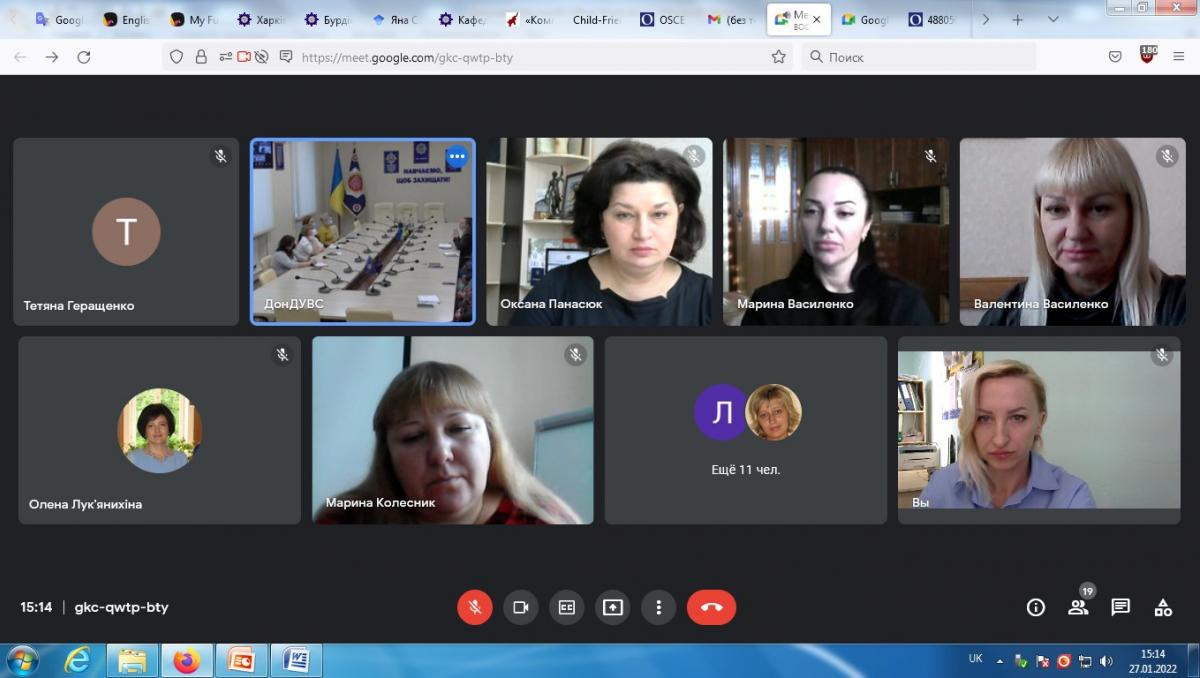Select the Марина Колесник video tile
This screenshot has width=1200, height=678.
[452, 430]
